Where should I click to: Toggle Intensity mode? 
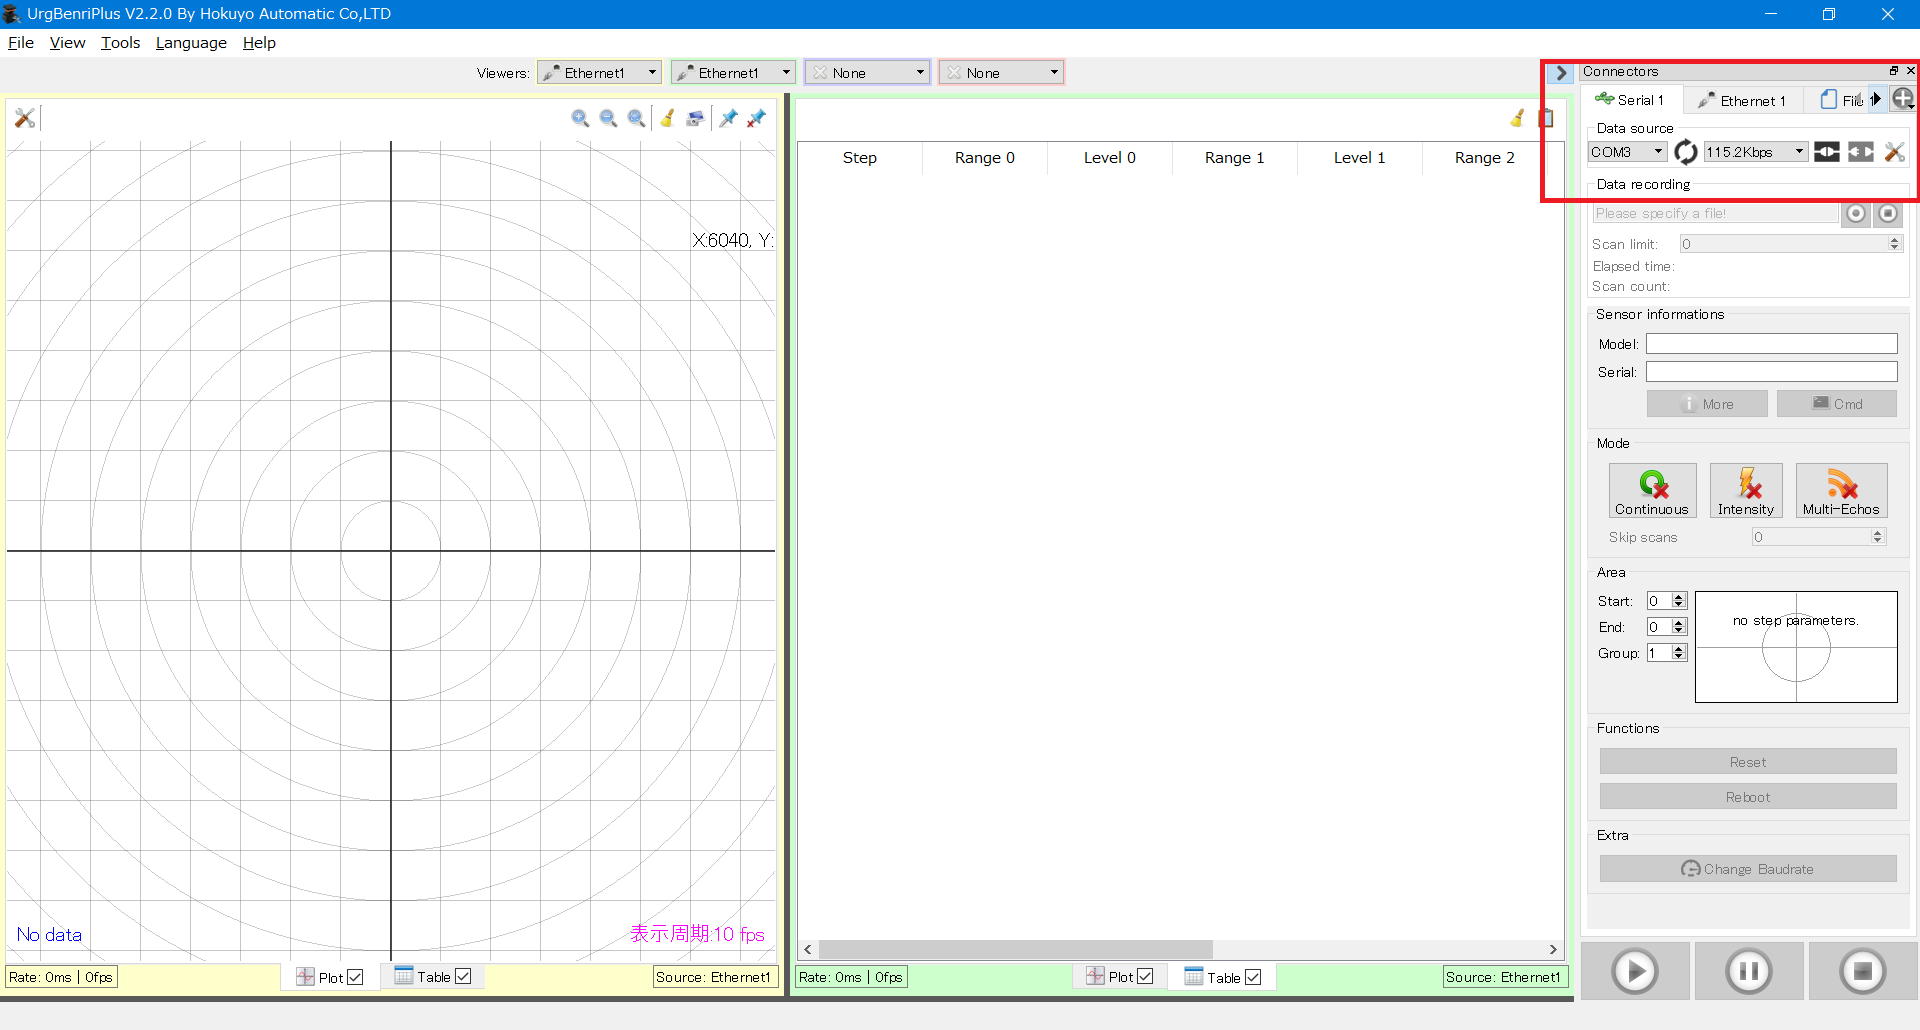(1746, 491)
